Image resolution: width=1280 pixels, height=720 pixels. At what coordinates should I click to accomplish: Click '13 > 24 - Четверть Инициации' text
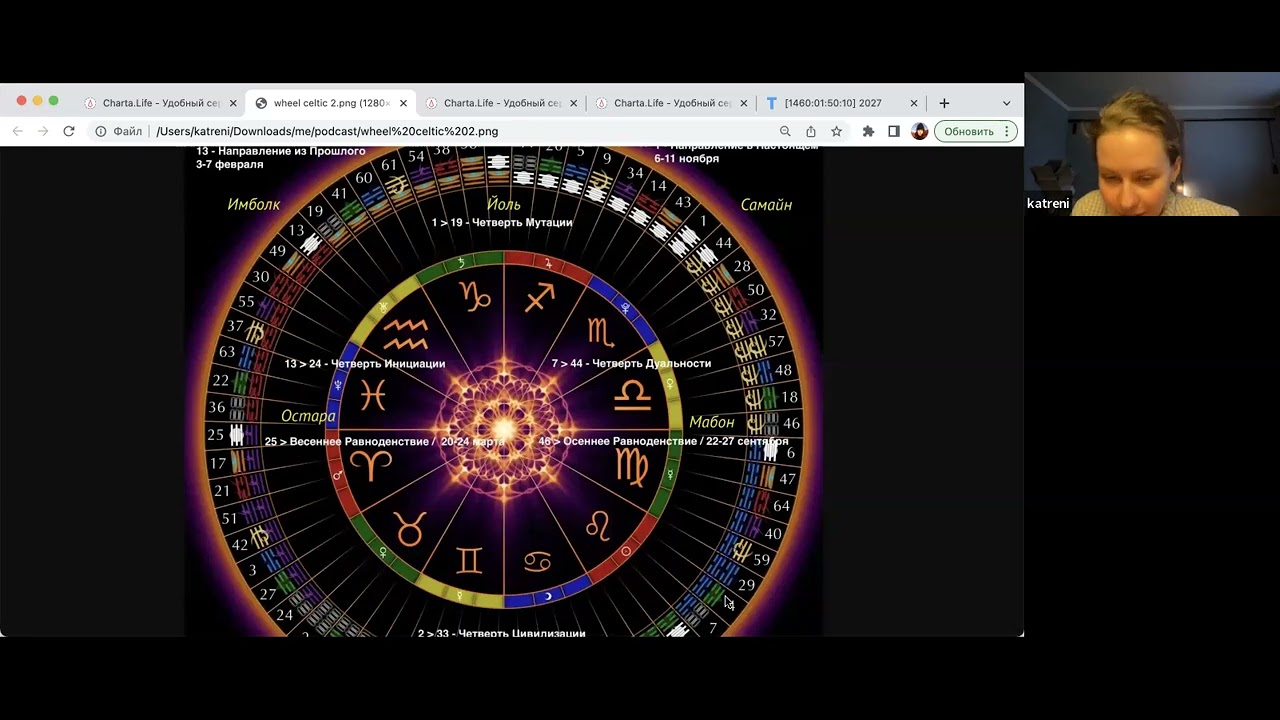click(365, 364)
